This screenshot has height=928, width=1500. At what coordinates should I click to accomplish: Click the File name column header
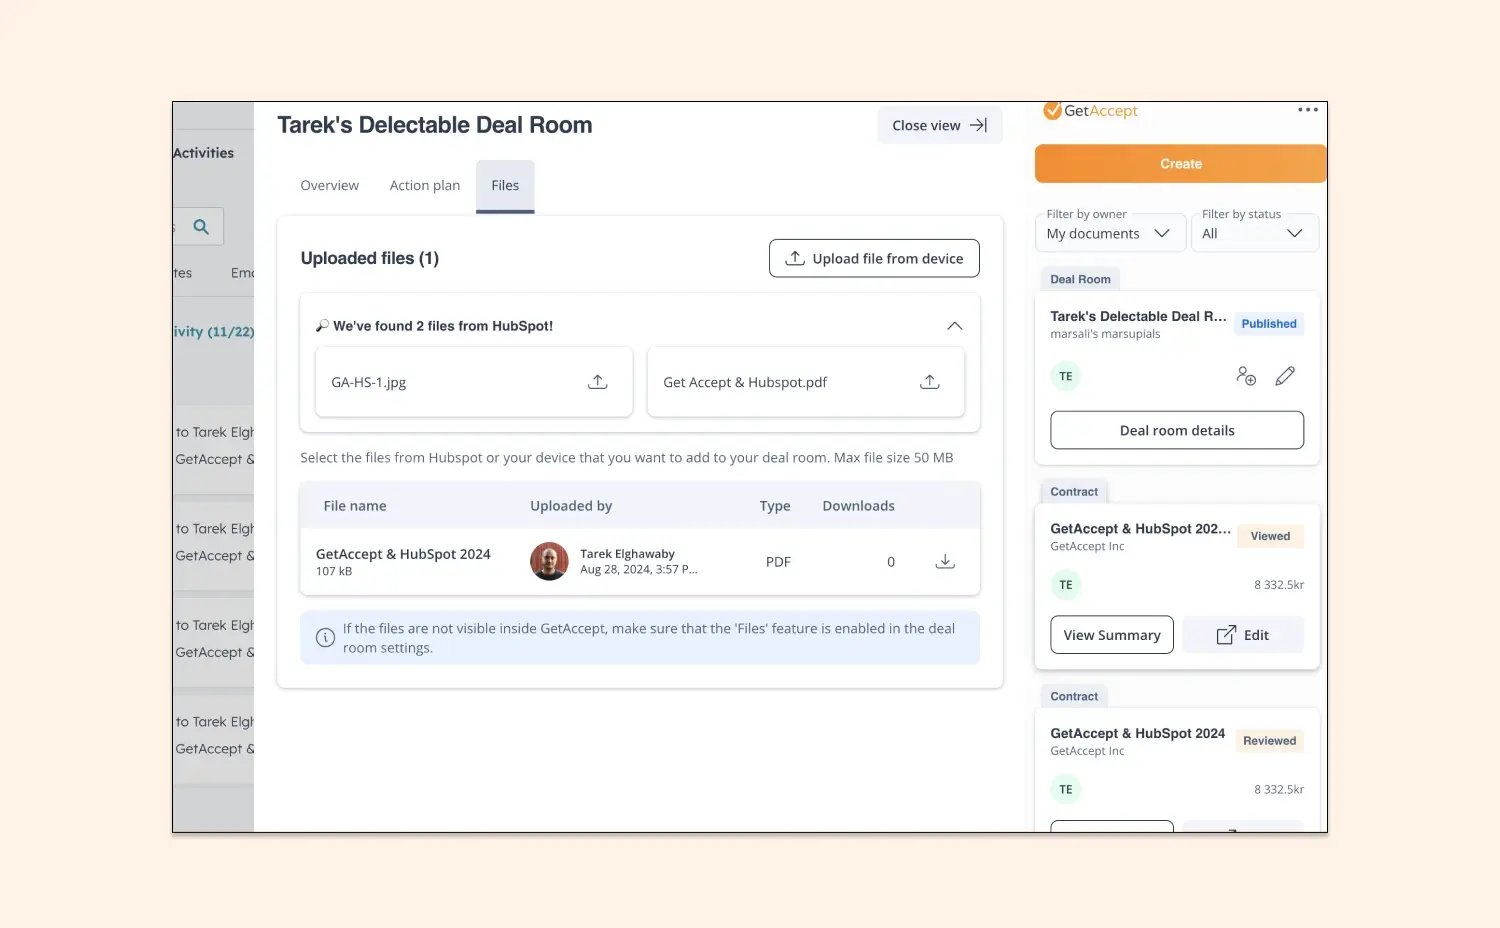[x=355, y=506]
